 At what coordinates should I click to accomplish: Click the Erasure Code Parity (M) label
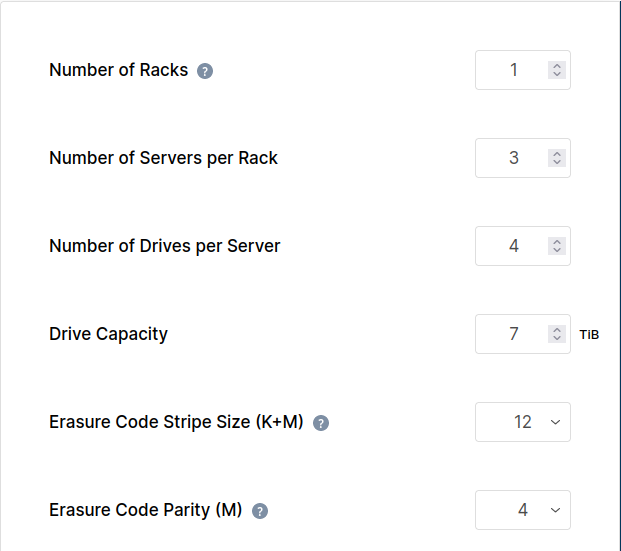146,510
